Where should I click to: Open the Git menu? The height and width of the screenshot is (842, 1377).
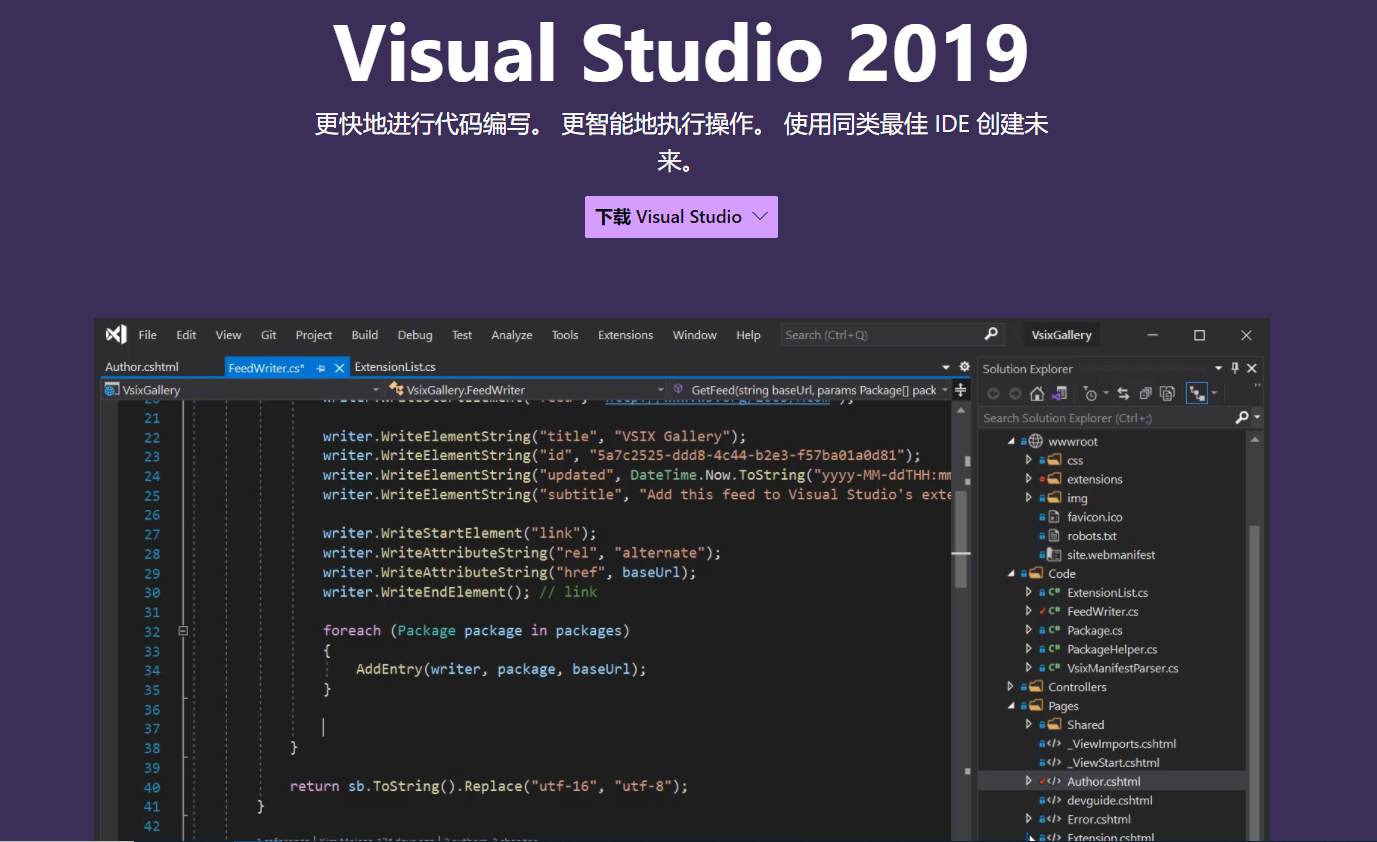point(269,335)
